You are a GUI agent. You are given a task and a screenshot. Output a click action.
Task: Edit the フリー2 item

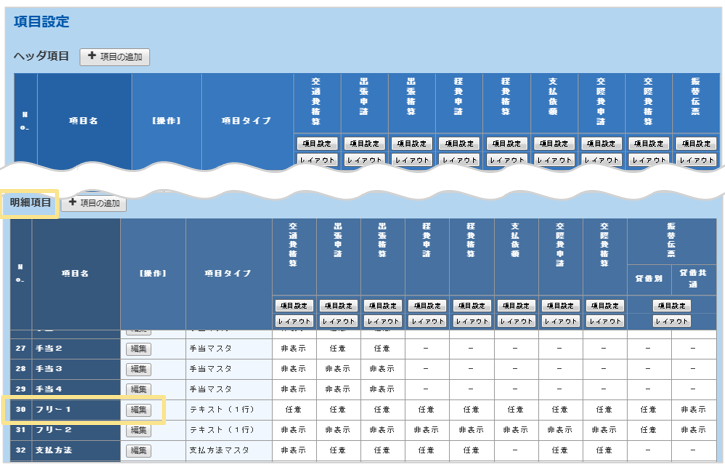pyautogui.click(x=137, y=430)
